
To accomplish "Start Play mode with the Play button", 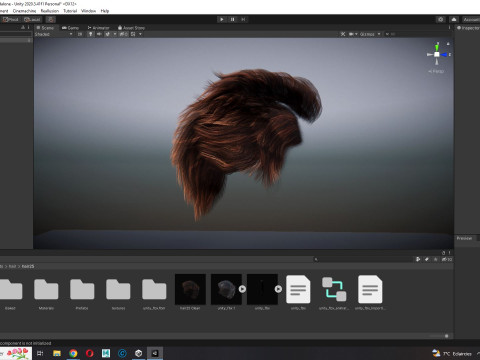I will tap(222, 19).
